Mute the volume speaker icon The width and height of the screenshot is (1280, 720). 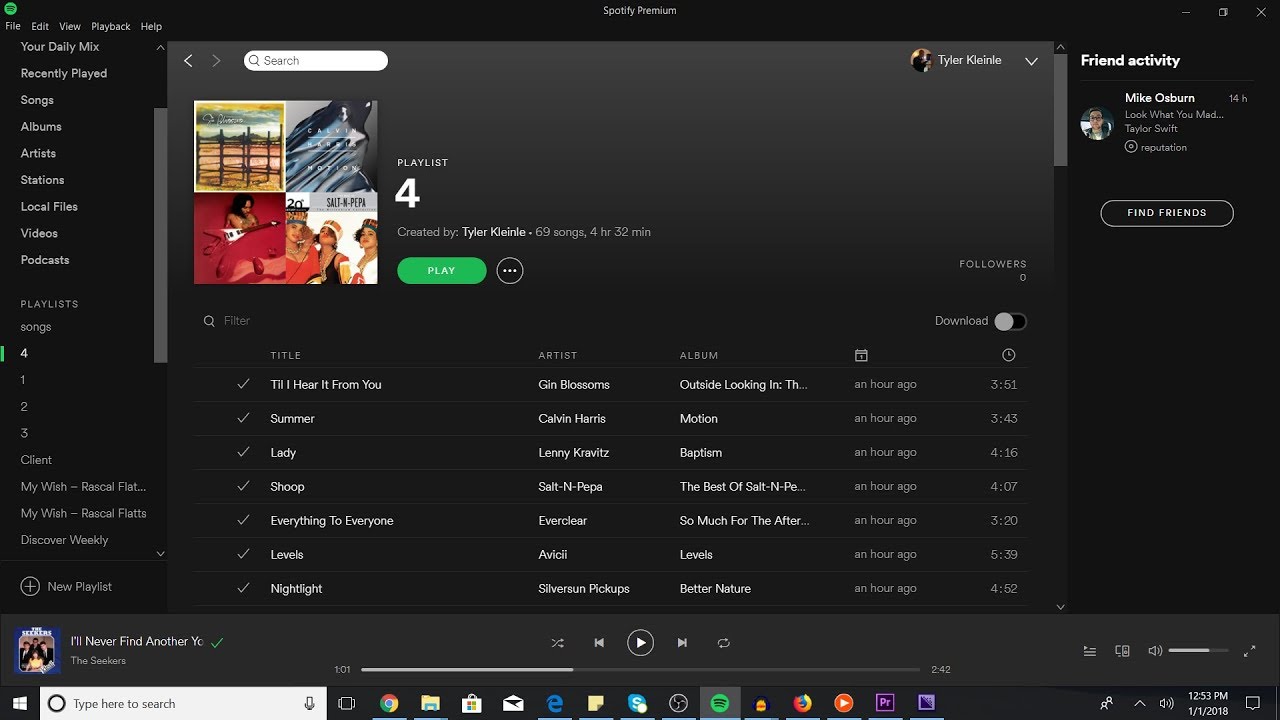coord(1155,651)
